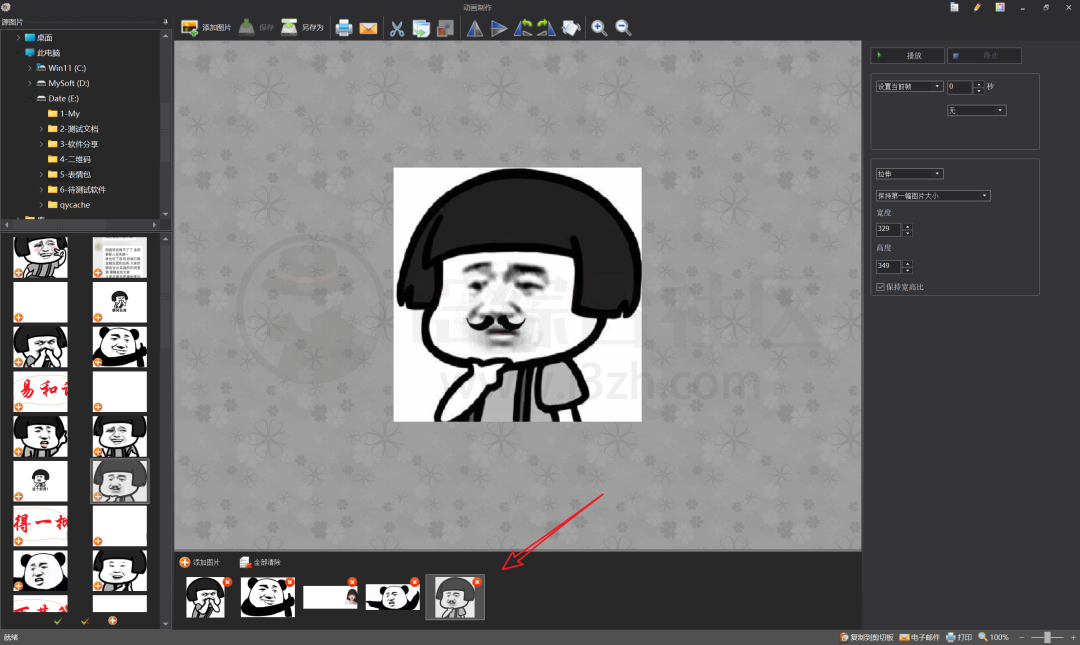The image size is (1080, 645).
Task: Click the orange plus icon below the thumbnails
Action: click(112, 621)
